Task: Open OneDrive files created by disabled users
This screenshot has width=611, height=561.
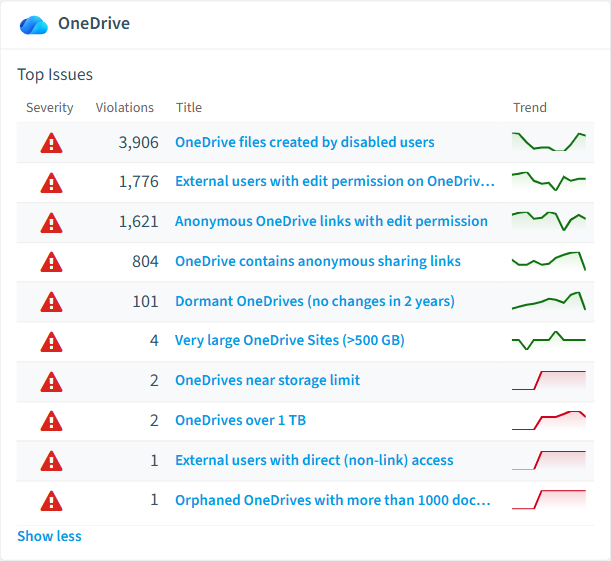Action: pos(305,142)
